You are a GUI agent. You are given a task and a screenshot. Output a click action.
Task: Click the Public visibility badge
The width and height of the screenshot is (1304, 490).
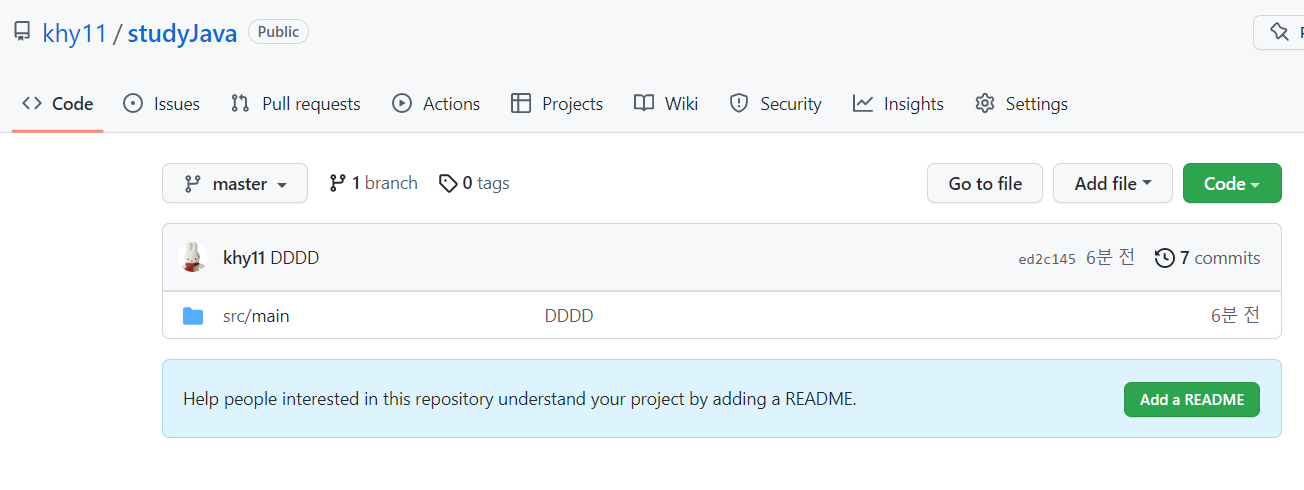click(x=278, y=32)
